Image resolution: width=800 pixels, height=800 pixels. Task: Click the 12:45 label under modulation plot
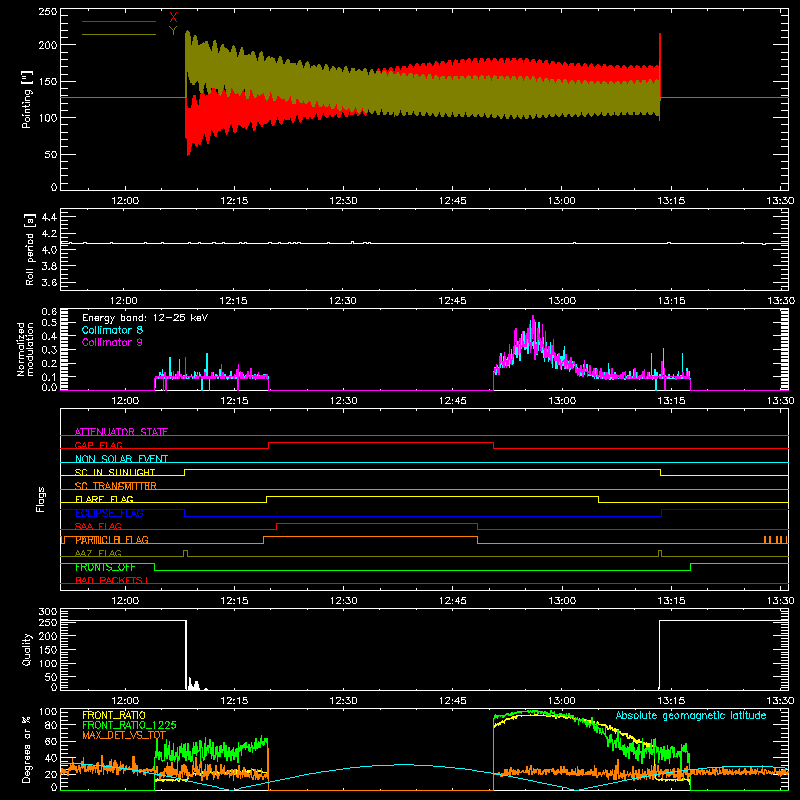pos(452,401)
